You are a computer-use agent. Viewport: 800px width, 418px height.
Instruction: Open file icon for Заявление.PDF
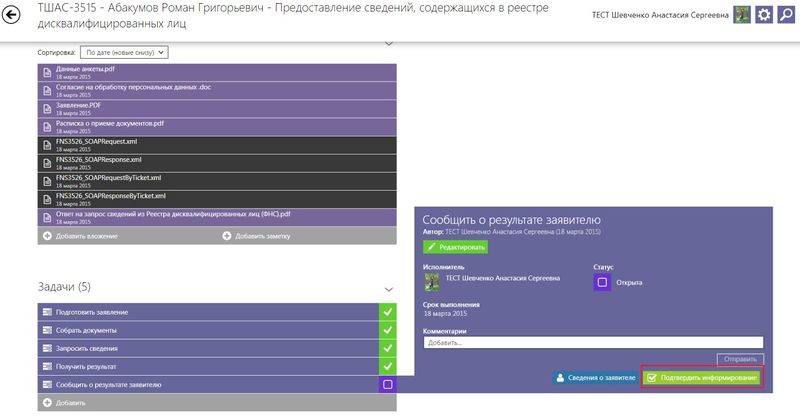point(47,109)
